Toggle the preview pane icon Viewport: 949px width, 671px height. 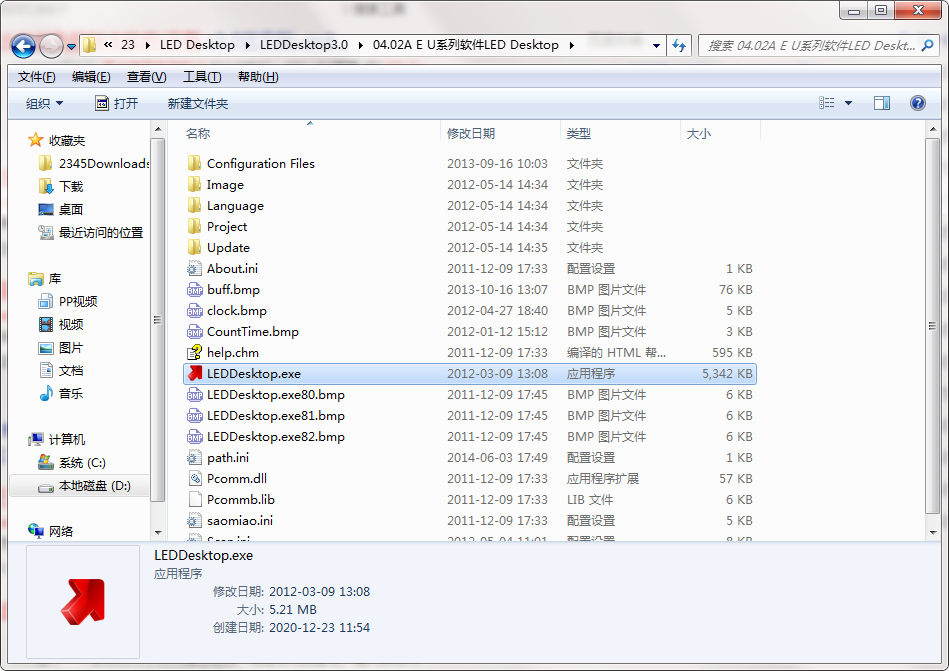click(882, 103)
